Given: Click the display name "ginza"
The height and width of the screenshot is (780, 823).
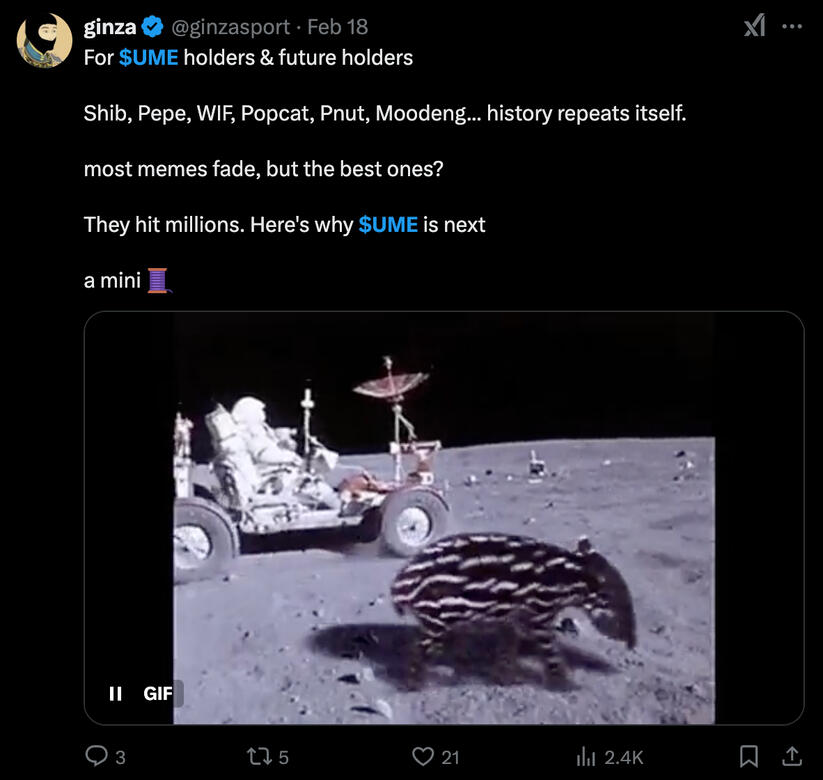Looking at the screenshot, I should pos(109,27).
